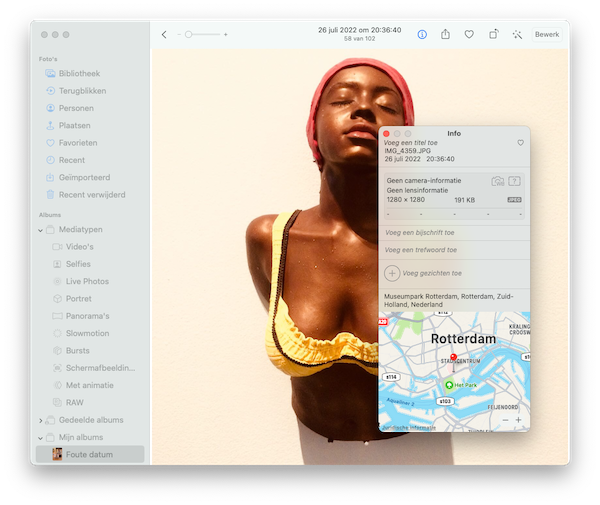
Task: Zoom in the map with plus
Action: tap(518, 420)
